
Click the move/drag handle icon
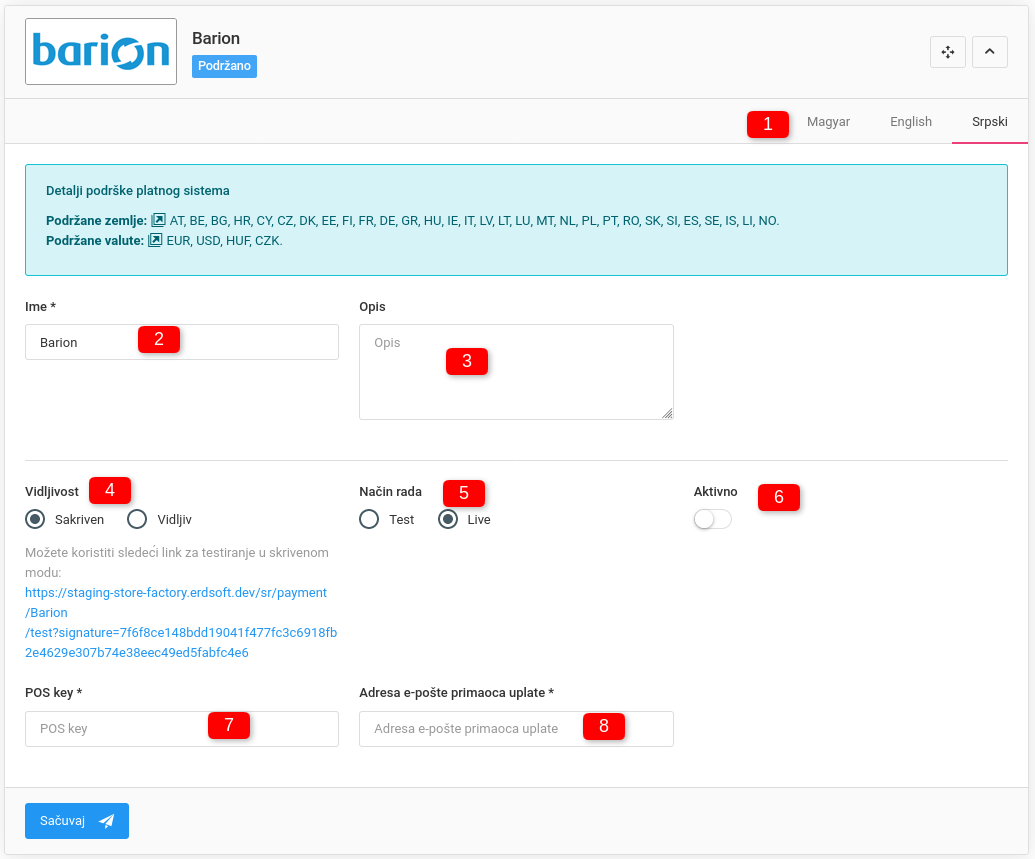point(947,52)
